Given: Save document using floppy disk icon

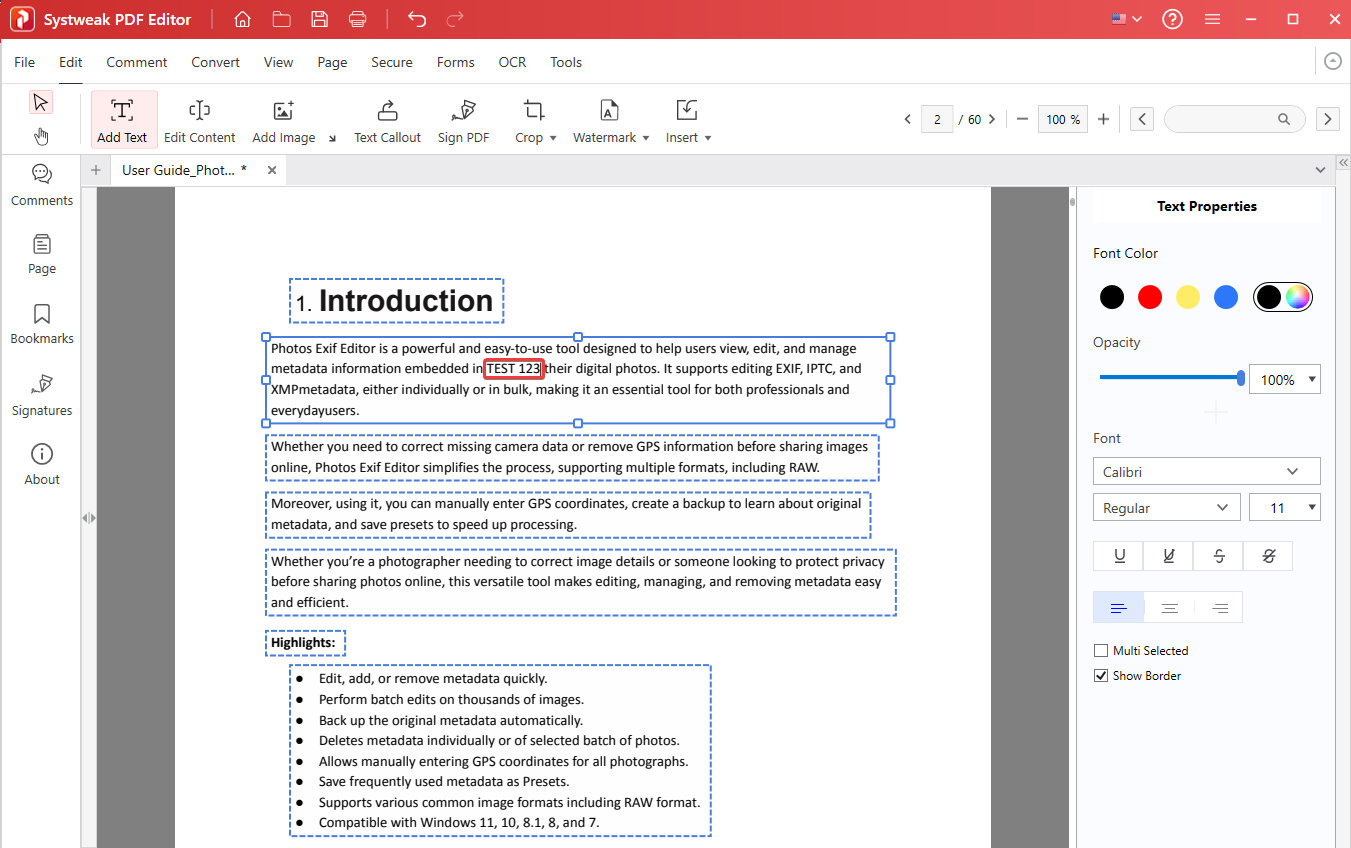Looking at the screenshot, I should click(319, 19).
